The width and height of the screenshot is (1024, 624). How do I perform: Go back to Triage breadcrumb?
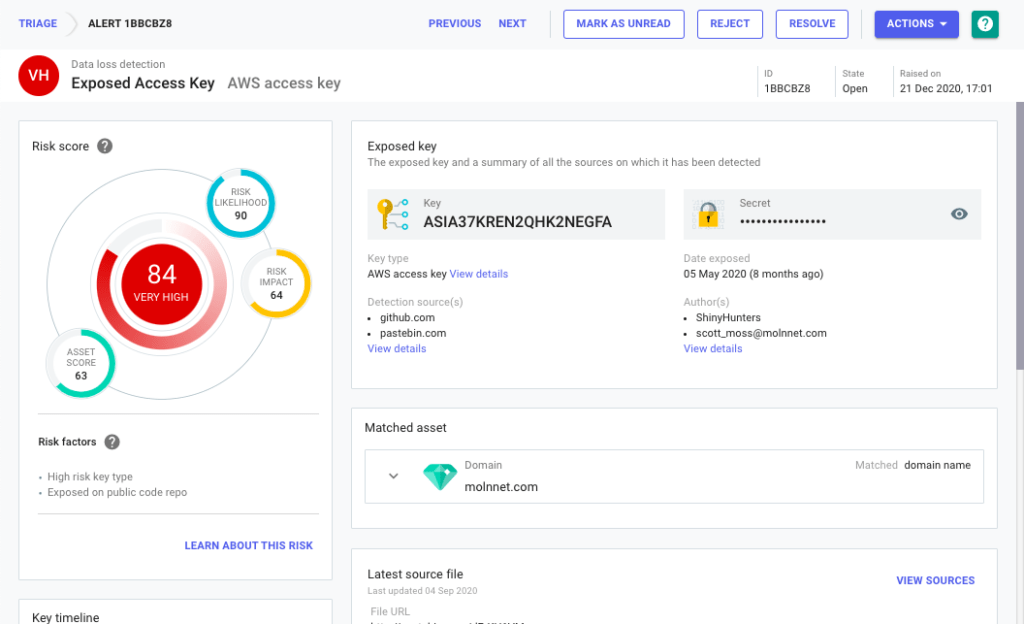tap(38, 23)
